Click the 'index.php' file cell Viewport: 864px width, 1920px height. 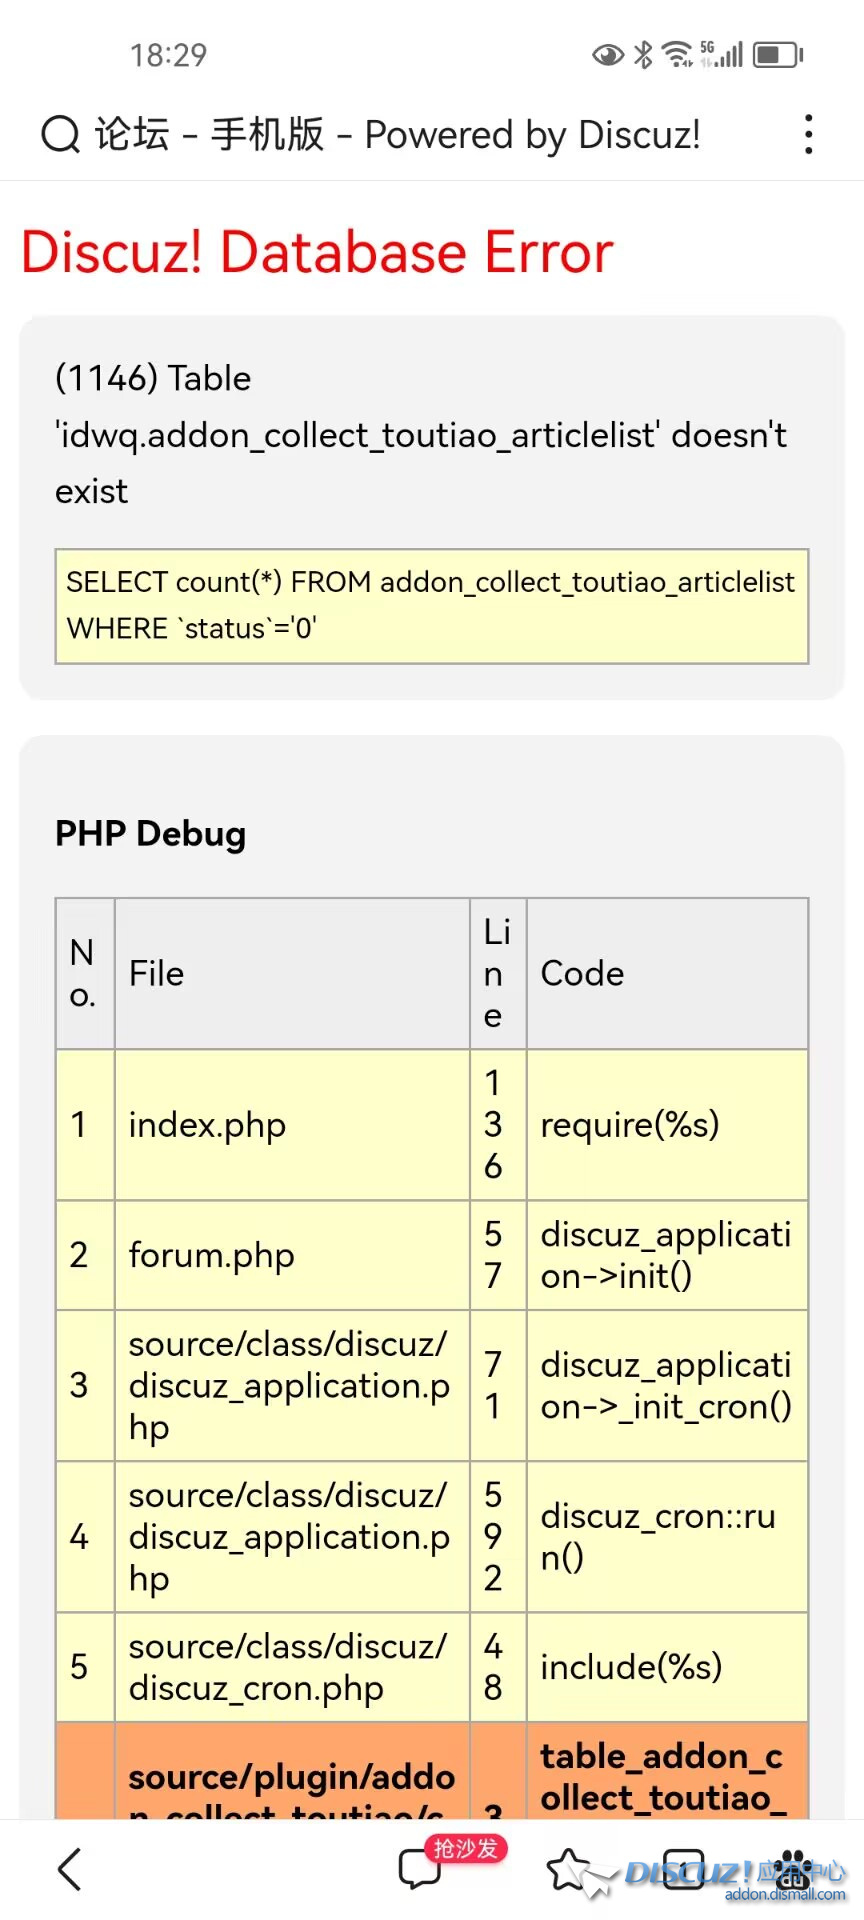click(x=292, y=1125)
